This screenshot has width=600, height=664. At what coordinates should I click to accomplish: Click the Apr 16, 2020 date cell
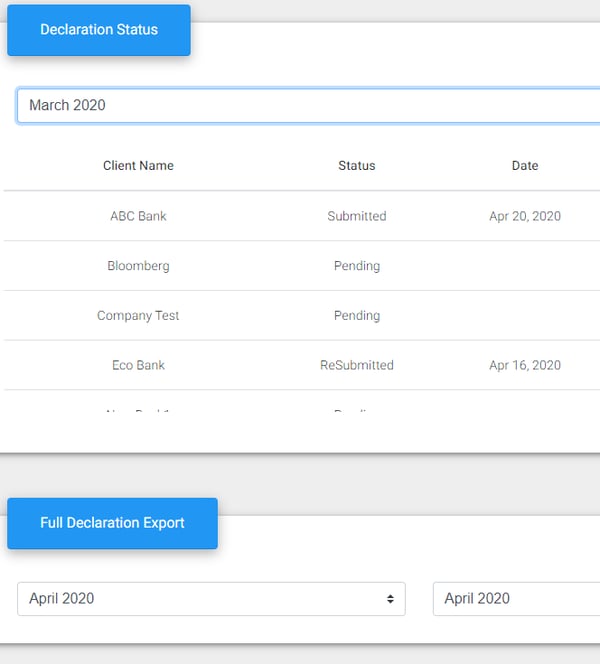pos(525,365)
